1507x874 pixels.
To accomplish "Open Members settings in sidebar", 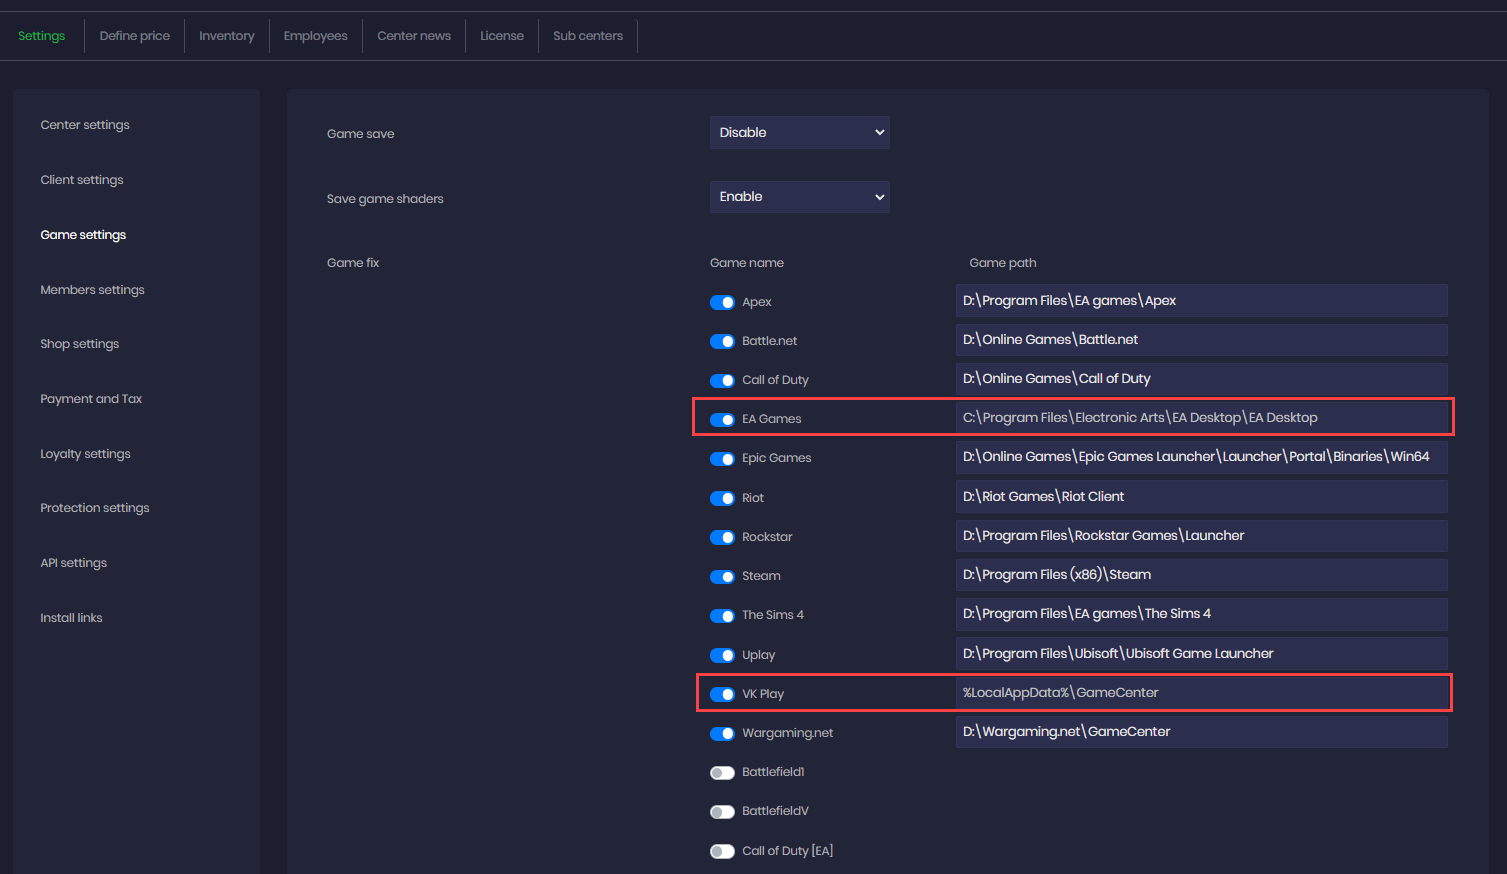I will [92, 290].
